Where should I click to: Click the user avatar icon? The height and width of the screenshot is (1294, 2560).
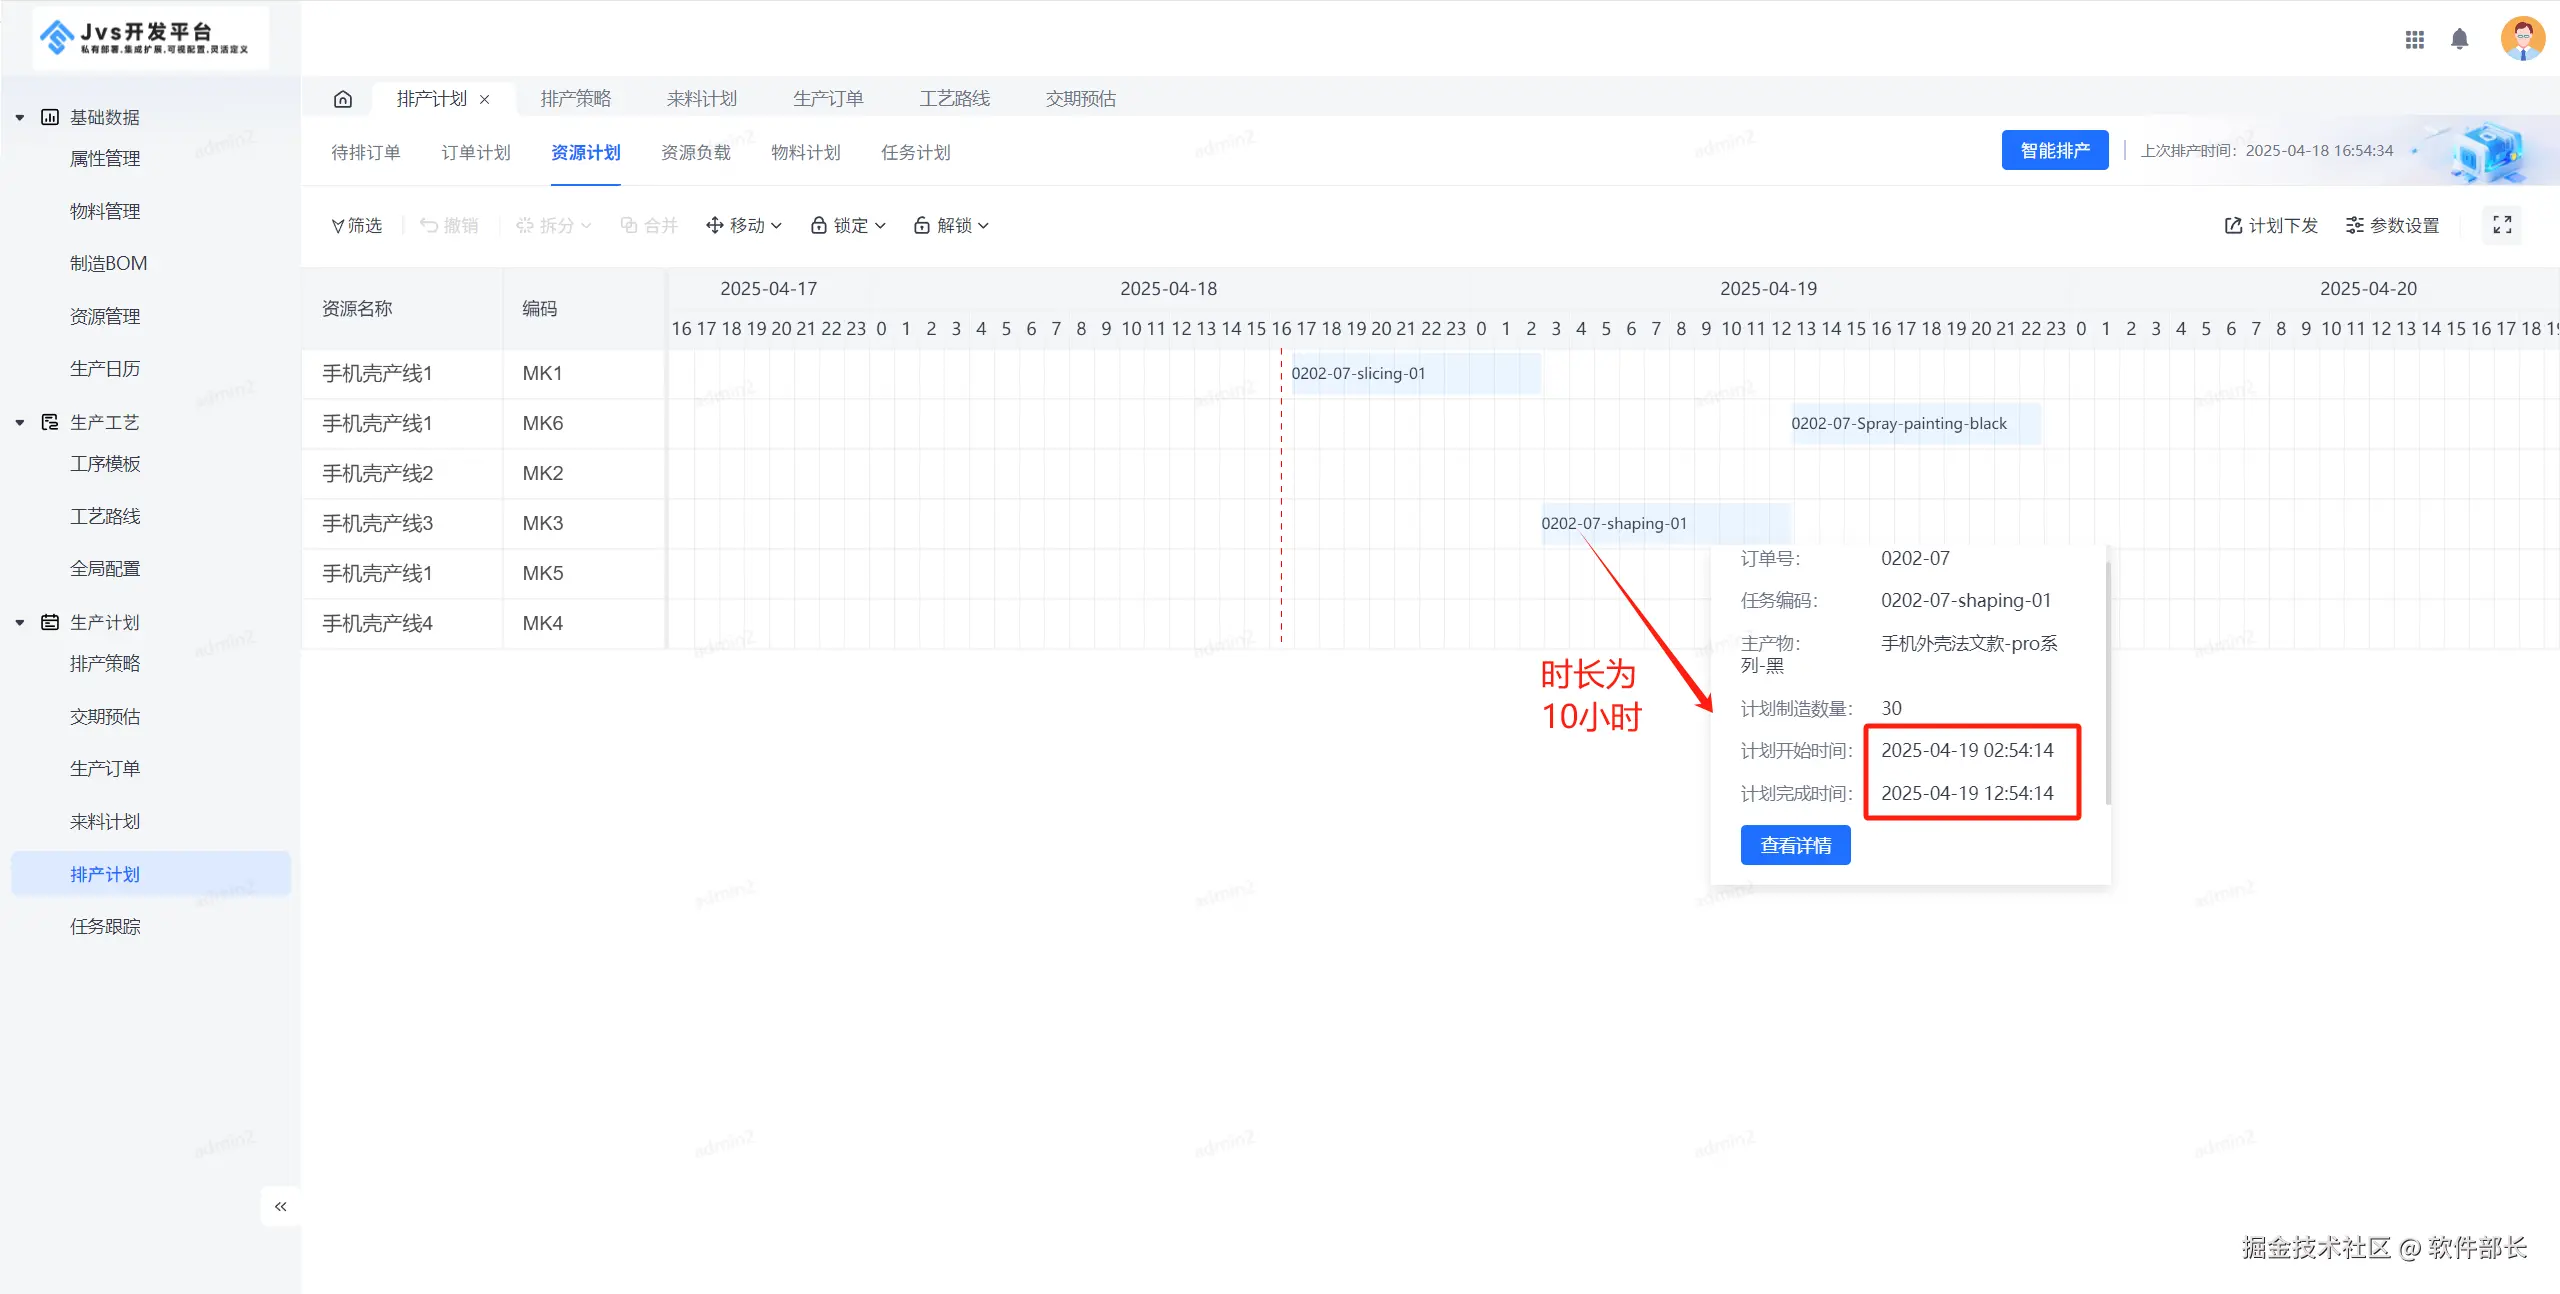(x=2522, y=39)
